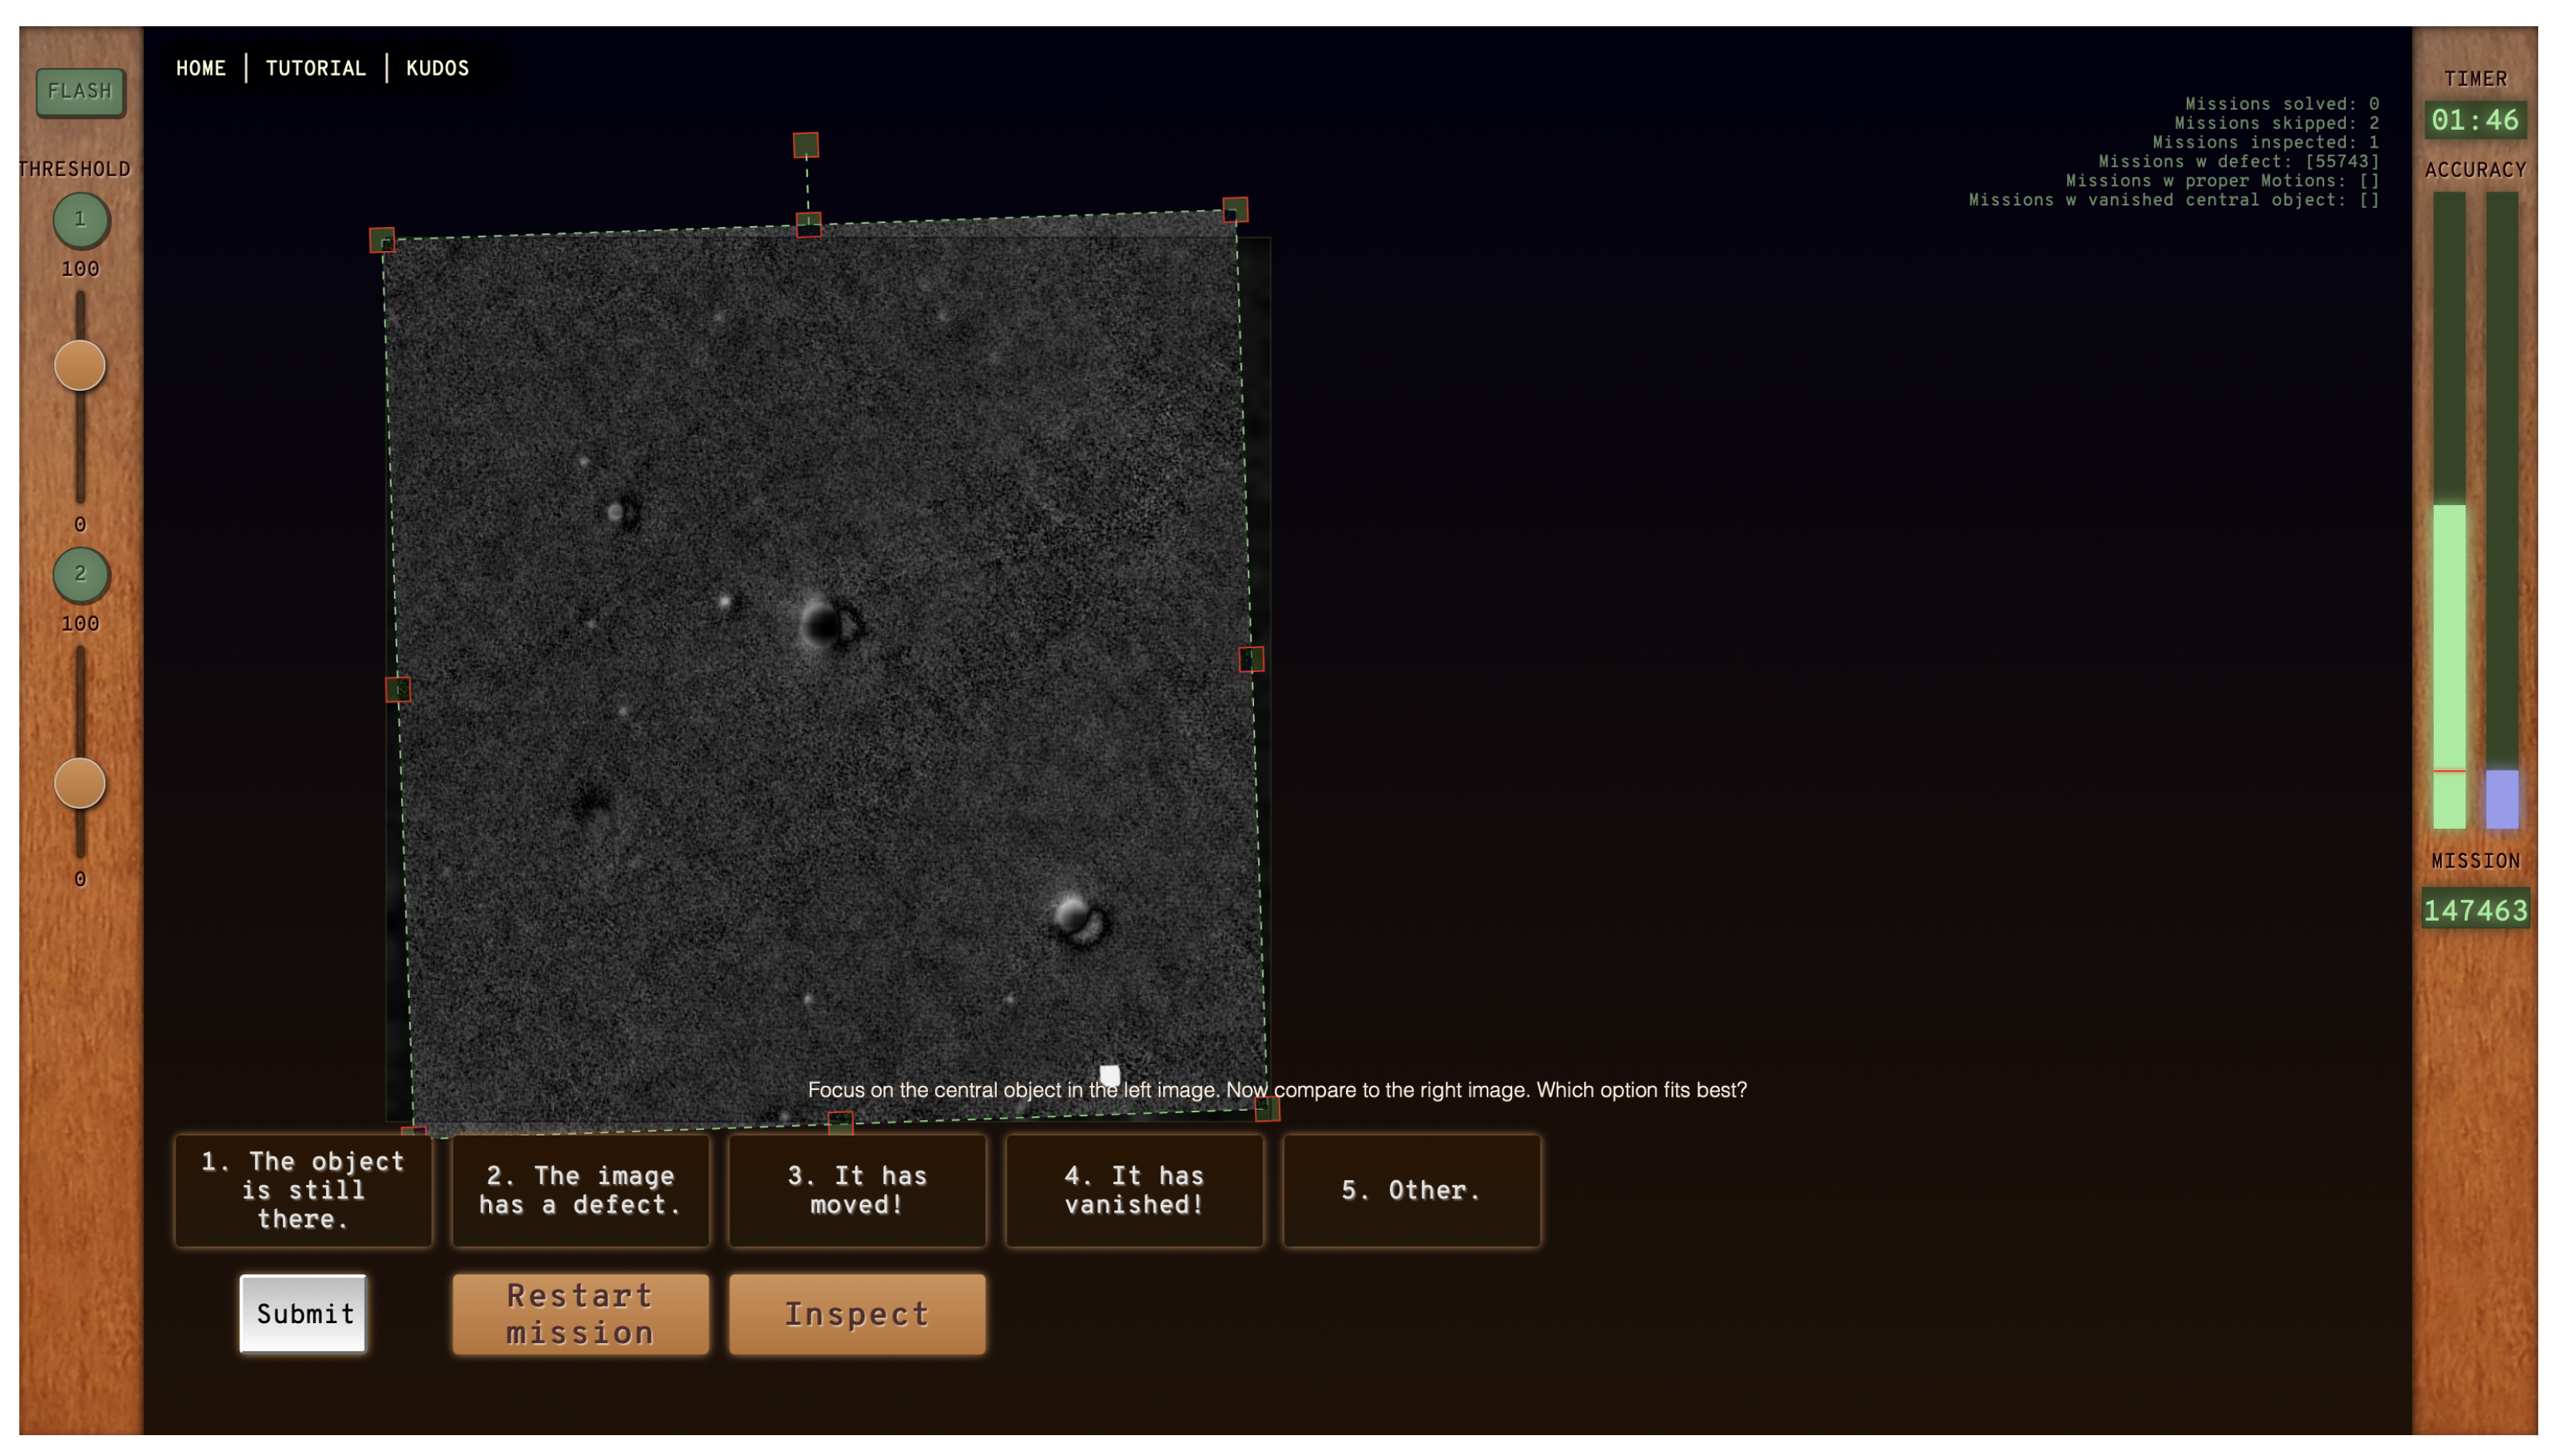Click the left-middle edge transform handle
2556x1456 pixels.
click(398, 690)
